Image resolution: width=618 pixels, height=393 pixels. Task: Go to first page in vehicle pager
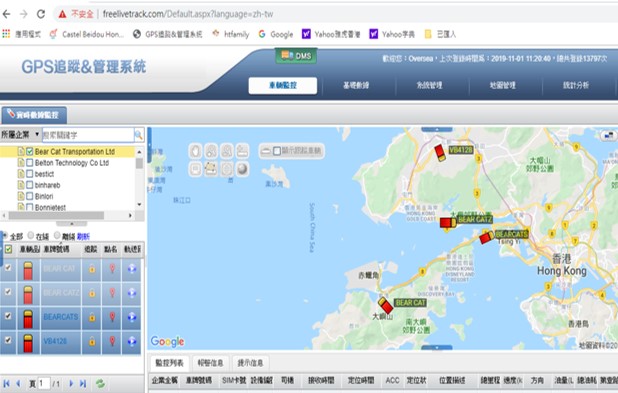point(6,384)
